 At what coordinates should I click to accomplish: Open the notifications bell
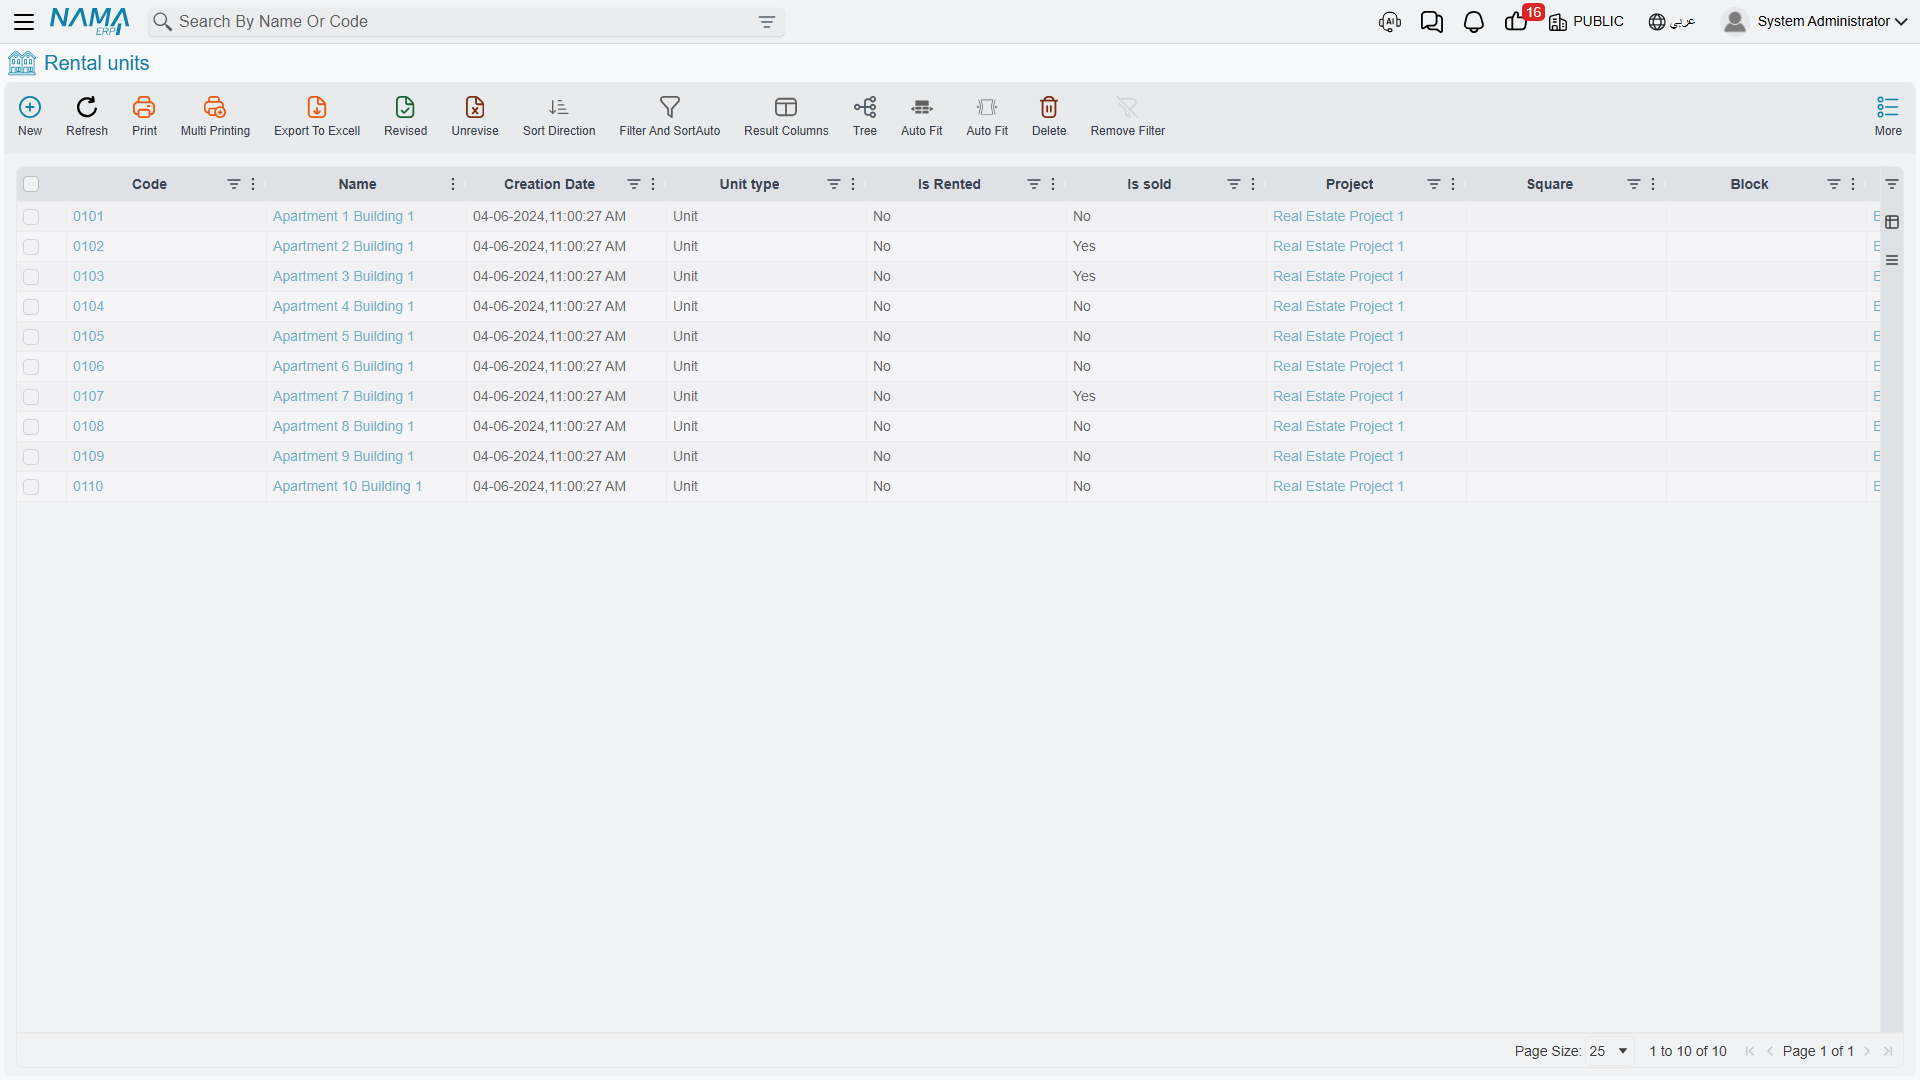point(1474,22)
